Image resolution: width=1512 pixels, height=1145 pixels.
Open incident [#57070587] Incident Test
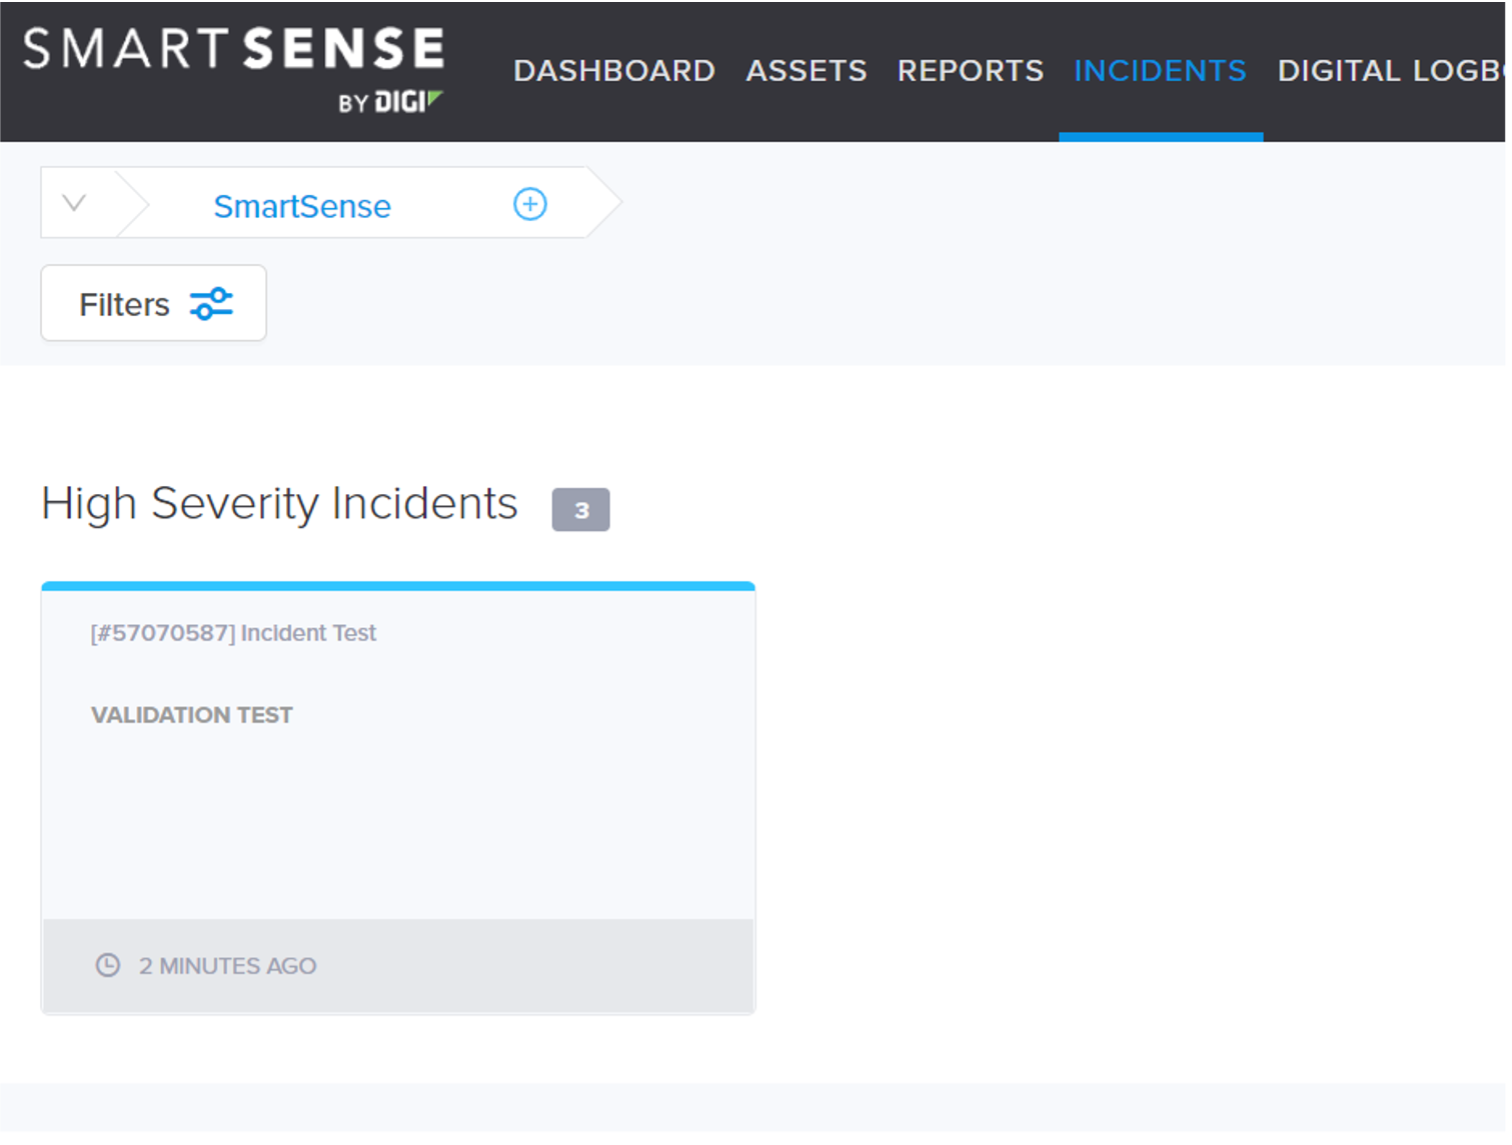[233, 632]
